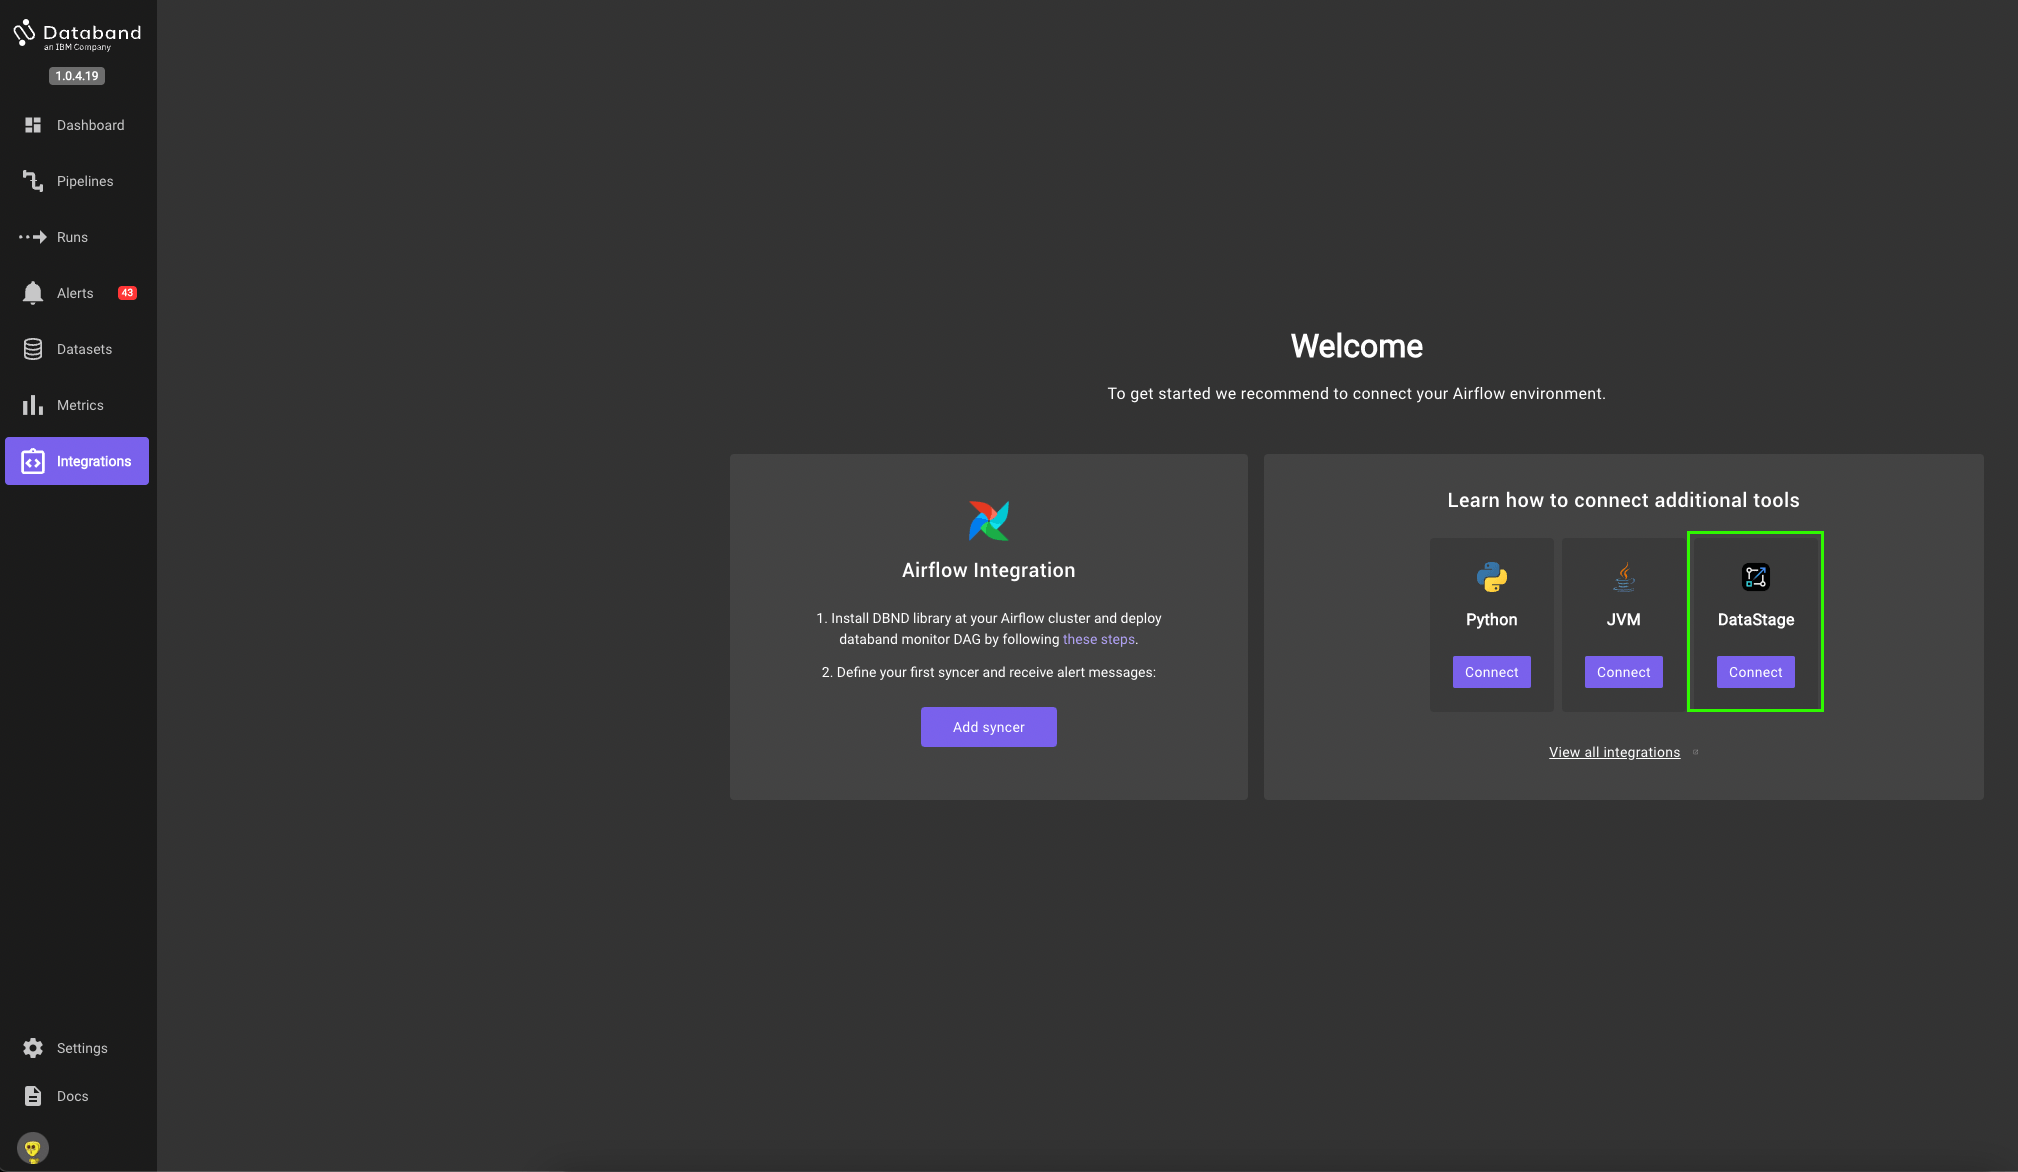2018x1172 pixels.
Task: Open the 'these steps' link
Action: click(1098, 639)
